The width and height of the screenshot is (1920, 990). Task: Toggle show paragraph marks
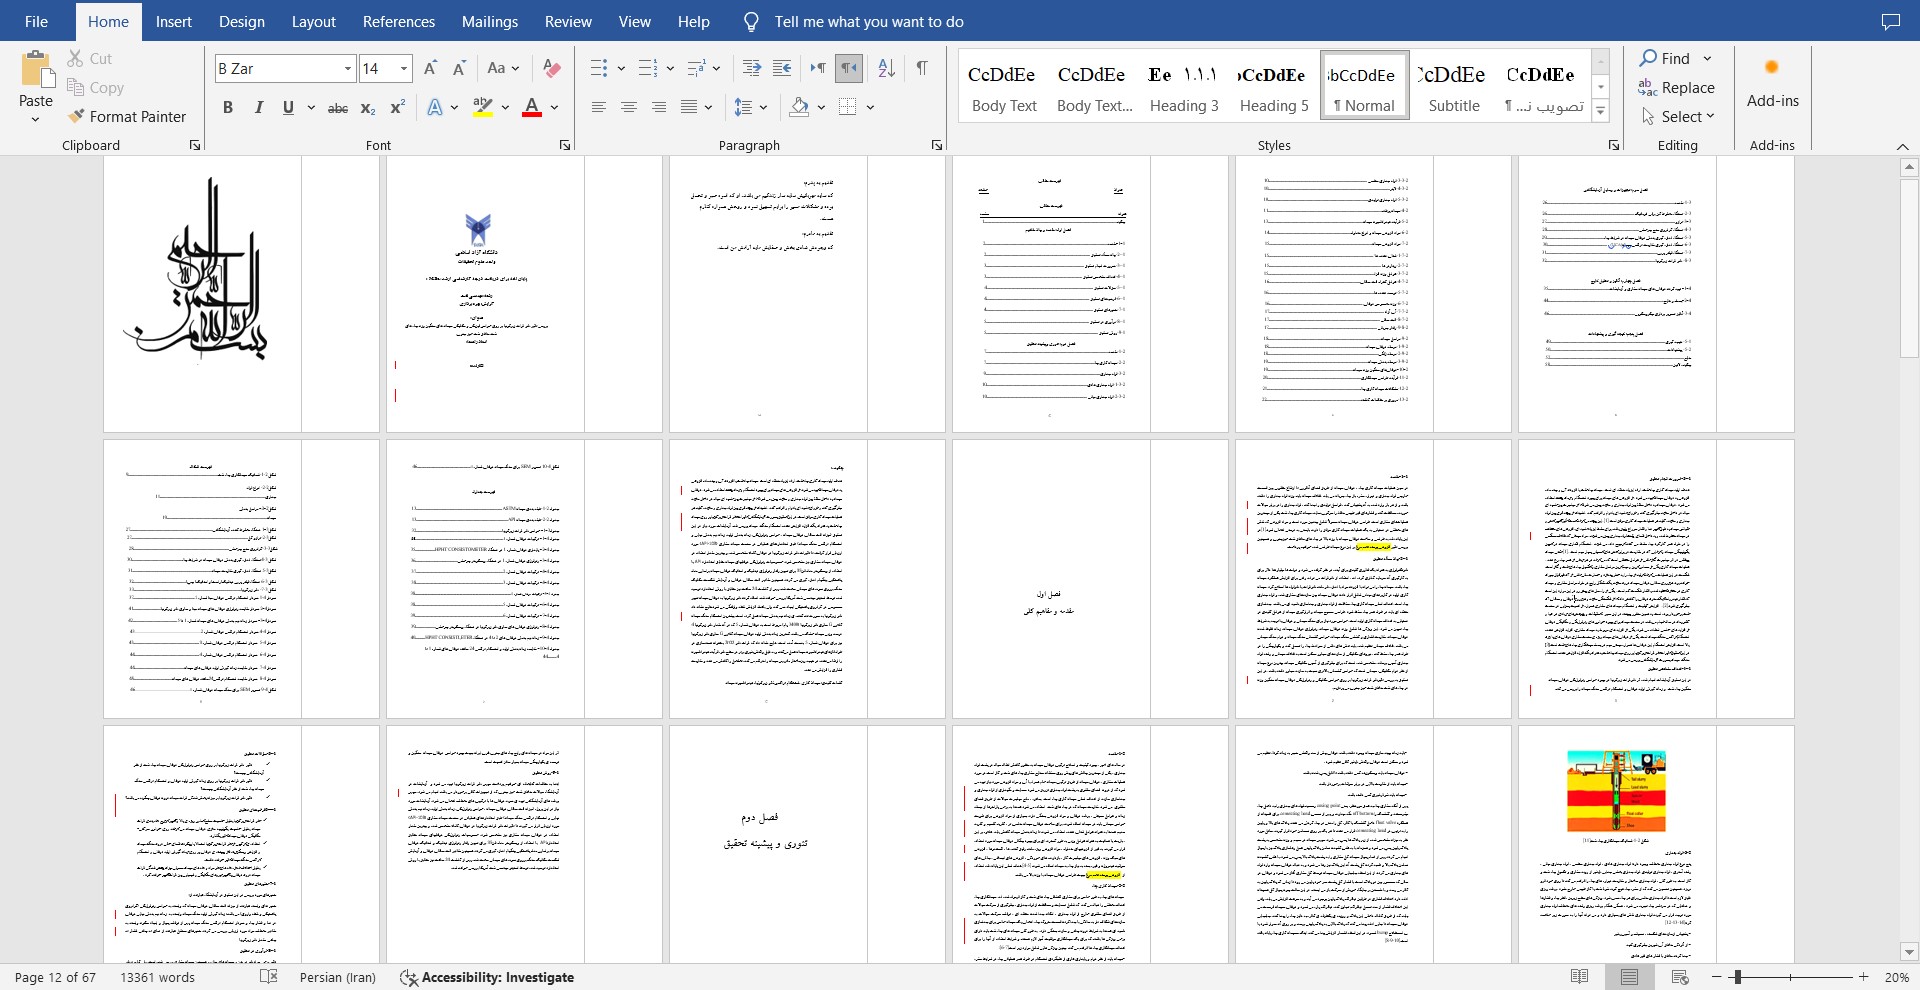(x=922, y=68)
